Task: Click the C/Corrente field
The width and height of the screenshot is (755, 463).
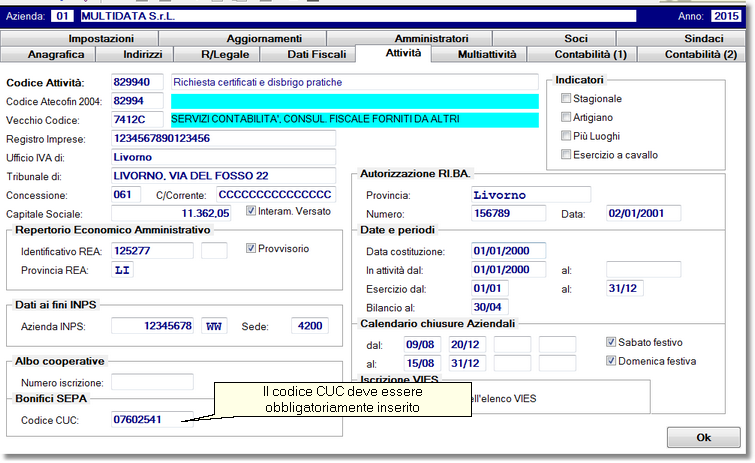Action: pos(276,195)
